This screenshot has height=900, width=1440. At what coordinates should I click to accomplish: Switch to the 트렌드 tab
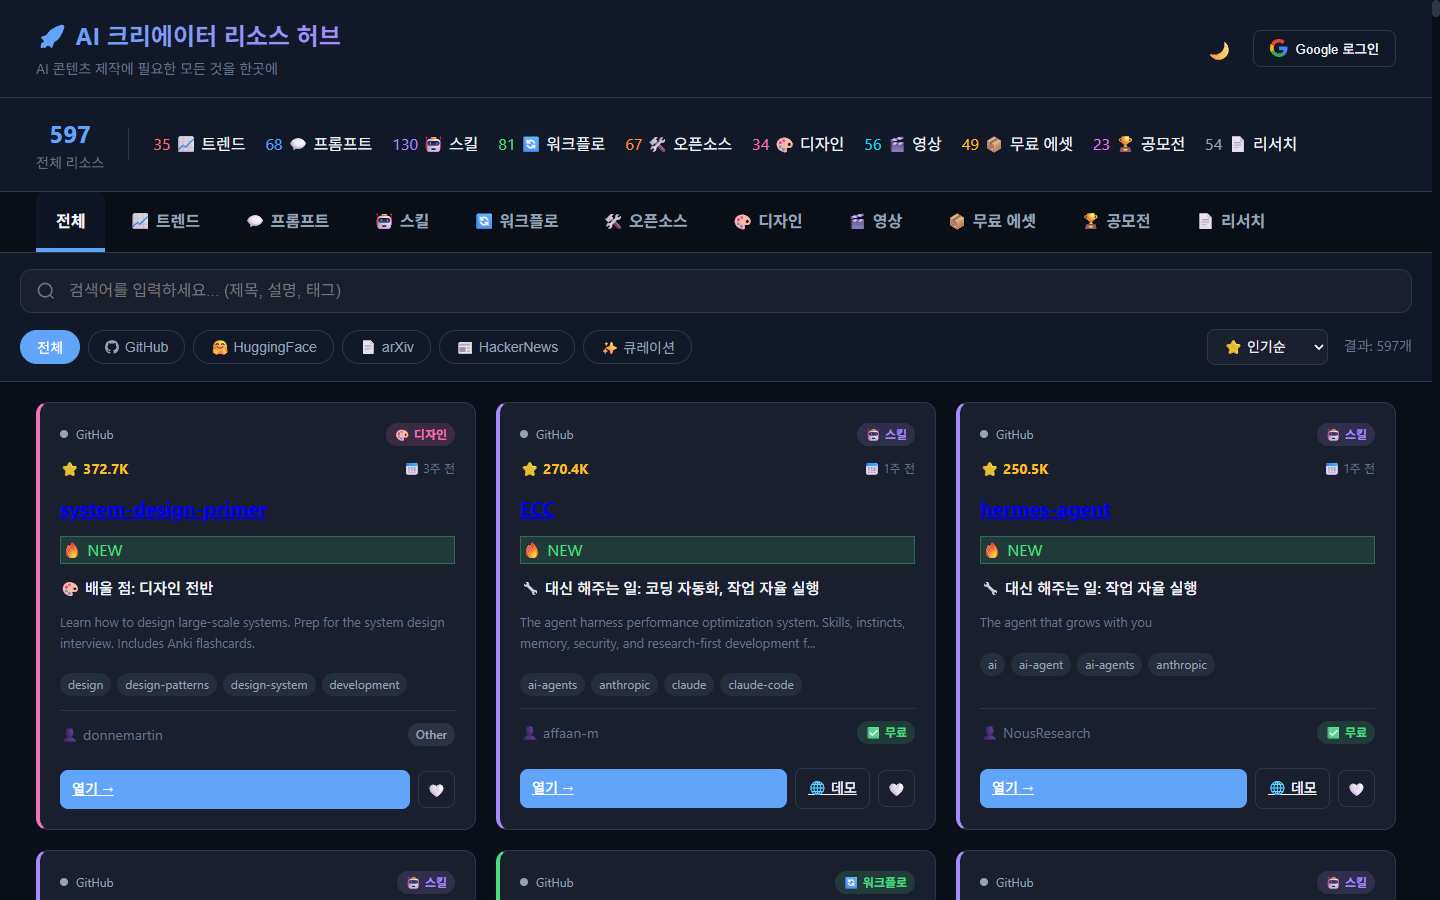(166, 221)
